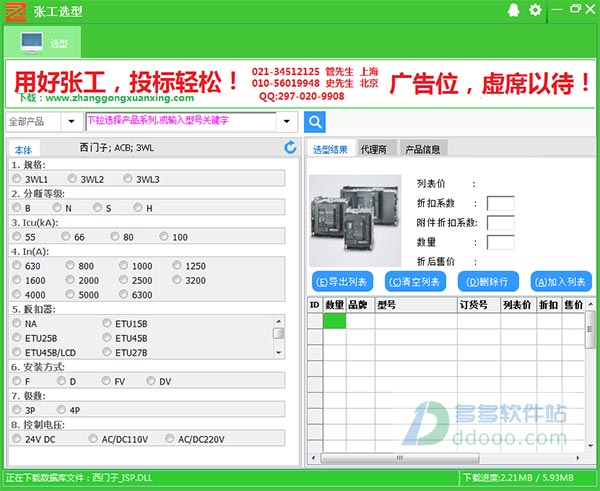Pick the ETU15B trip unit
Image resolution: width=600 pixels, height=491 pixels.
click(107, 323)
